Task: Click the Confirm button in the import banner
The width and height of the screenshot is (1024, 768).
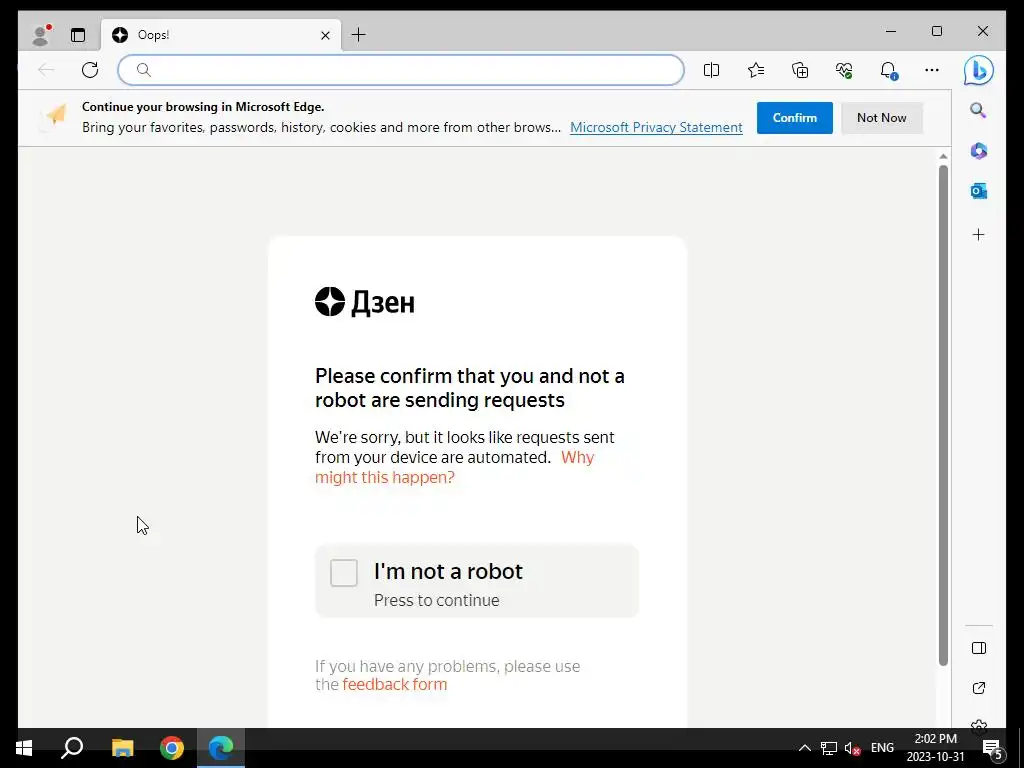Action: 795,118
